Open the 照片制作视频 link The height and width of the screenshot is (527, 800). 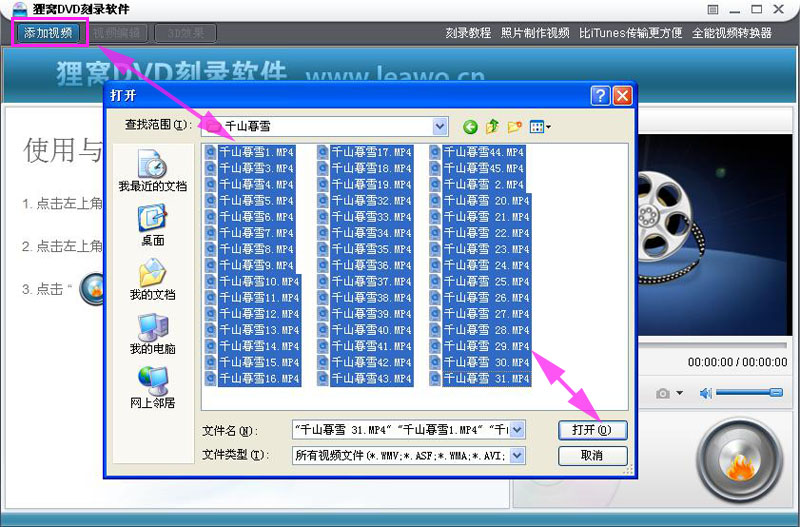click(535, 33)
